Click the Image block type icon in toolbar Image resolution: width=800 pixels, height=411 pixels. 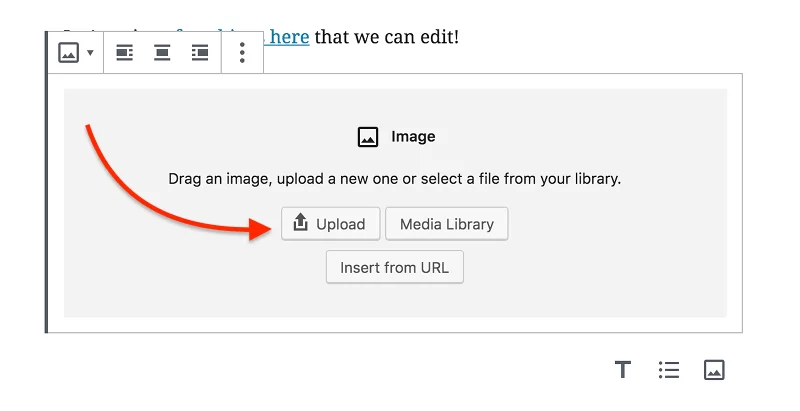tap(68, 53)
